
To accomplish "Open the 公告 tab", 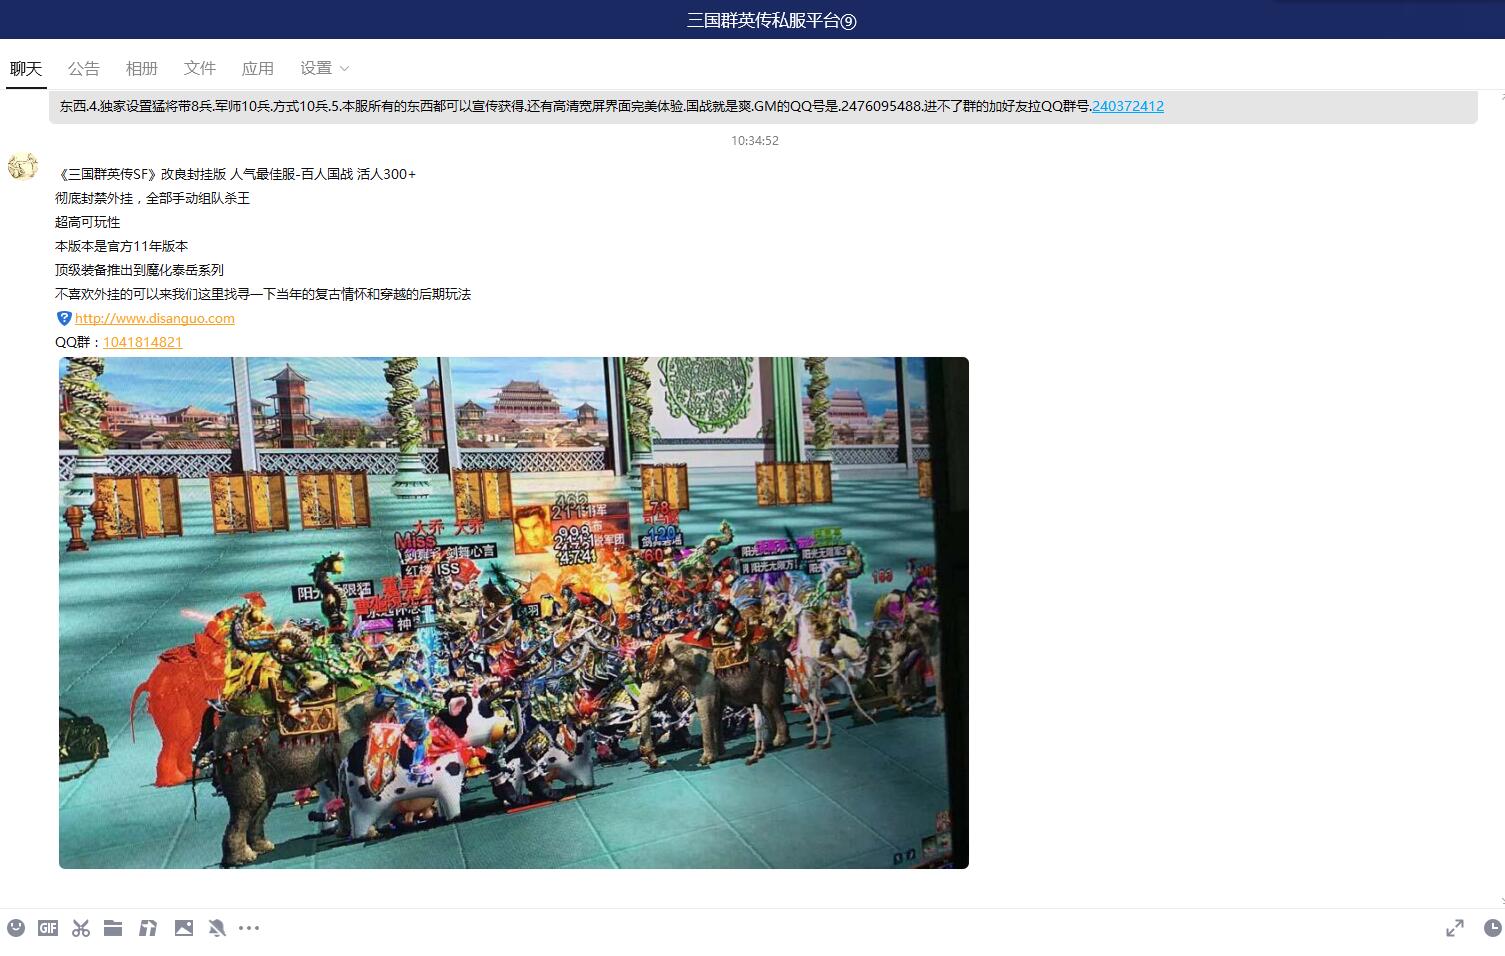I will [84, 68].
